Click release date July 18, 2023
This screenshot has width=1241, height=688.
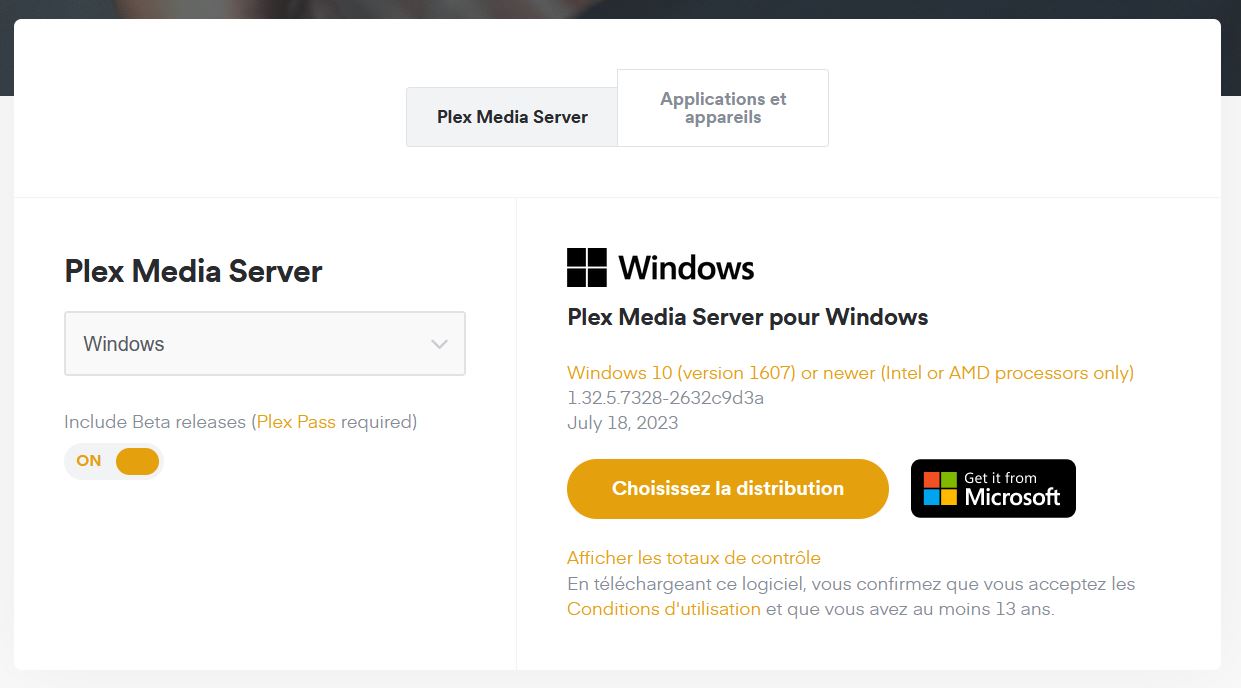pyautogui.click(x=623, y=423)
